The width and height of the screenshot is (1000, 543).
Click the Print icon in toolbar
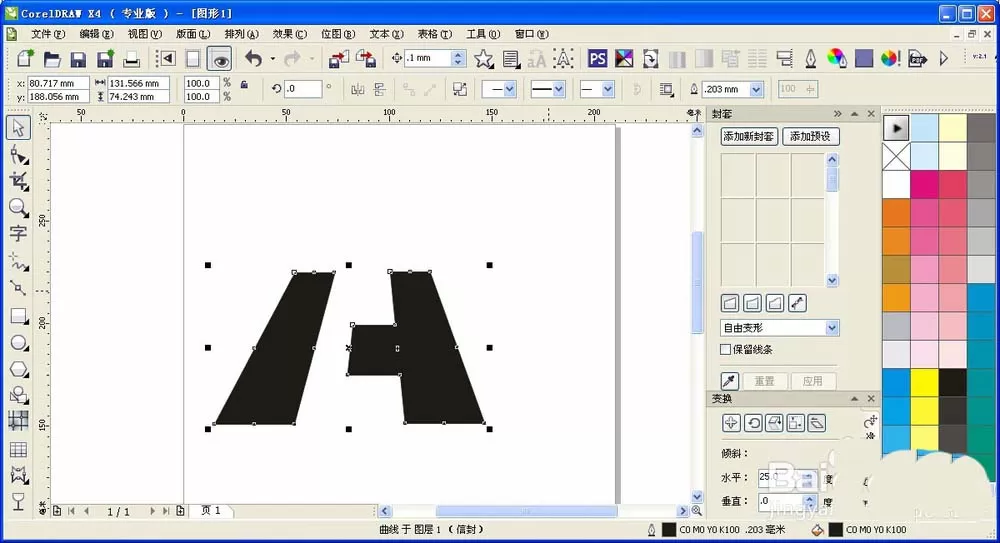pos(131,59)
